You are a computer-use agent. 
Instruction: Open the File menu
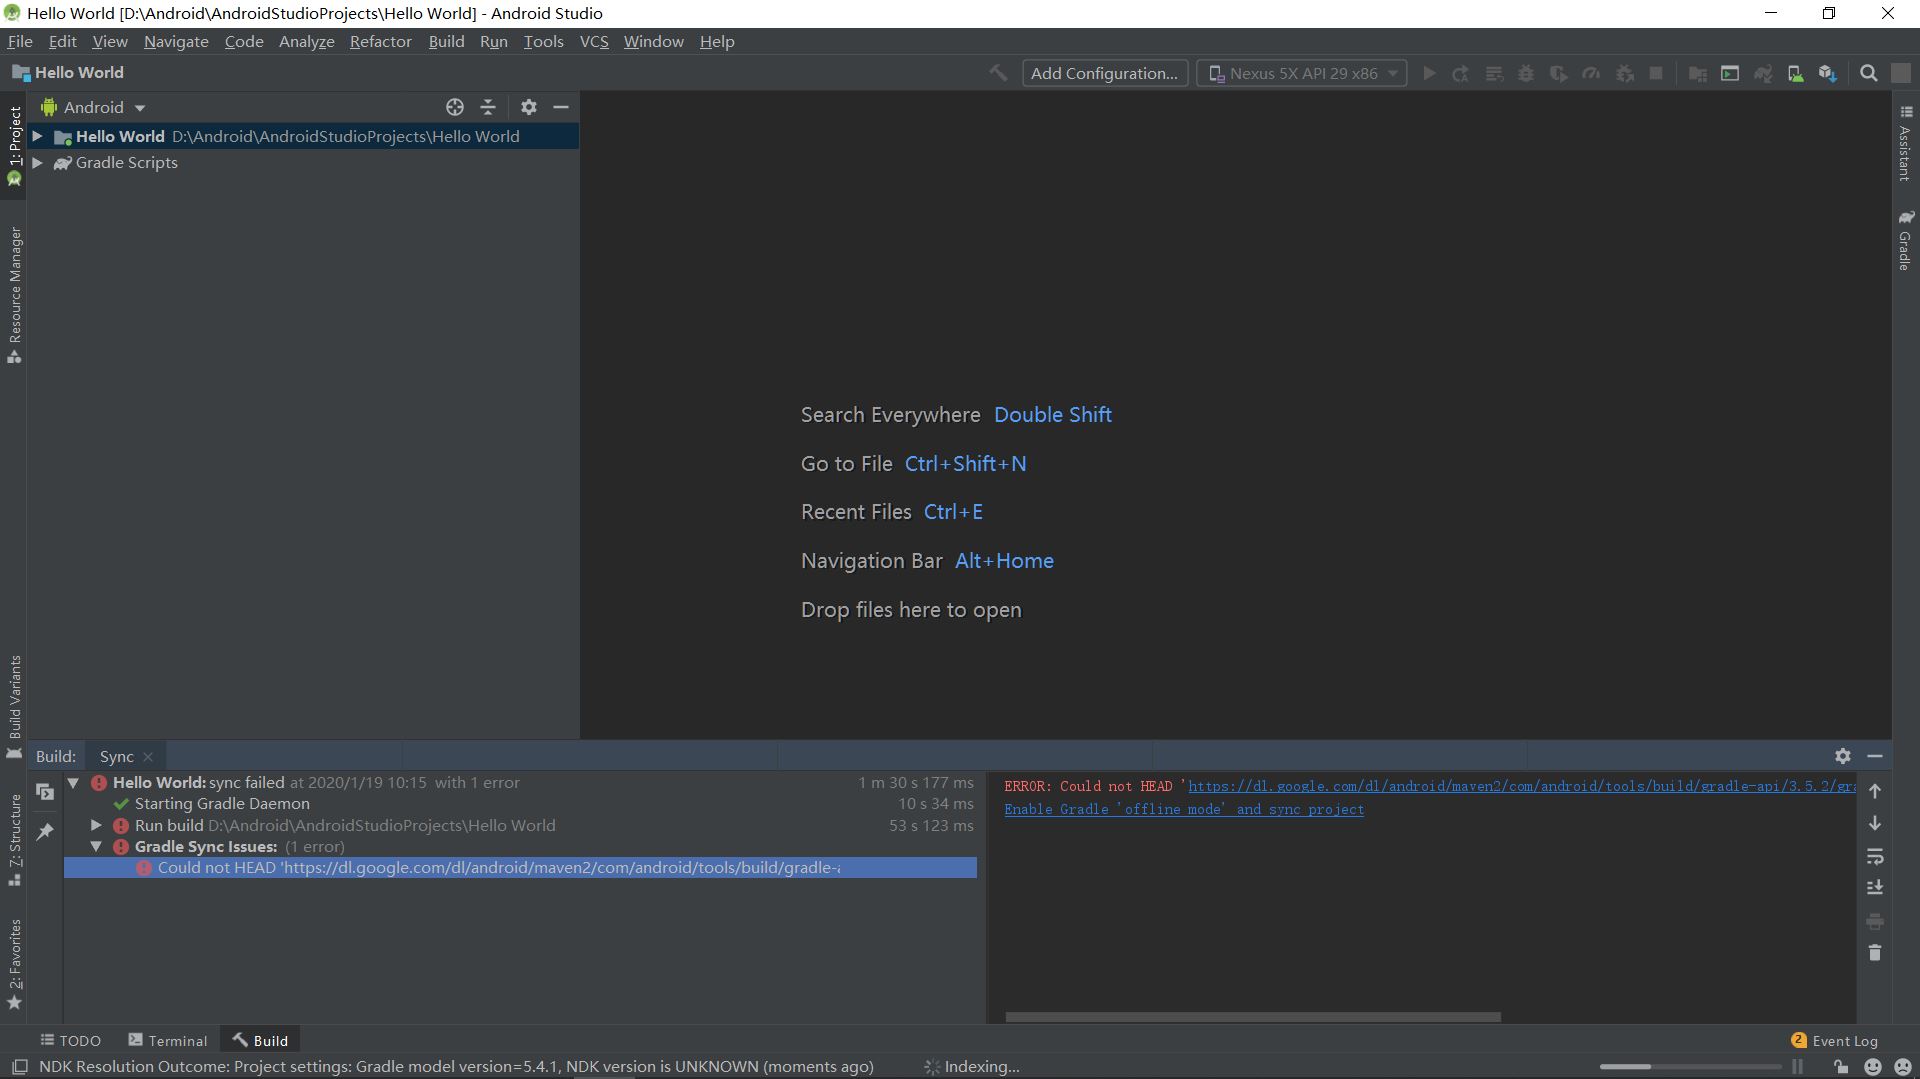click(20, 41)
